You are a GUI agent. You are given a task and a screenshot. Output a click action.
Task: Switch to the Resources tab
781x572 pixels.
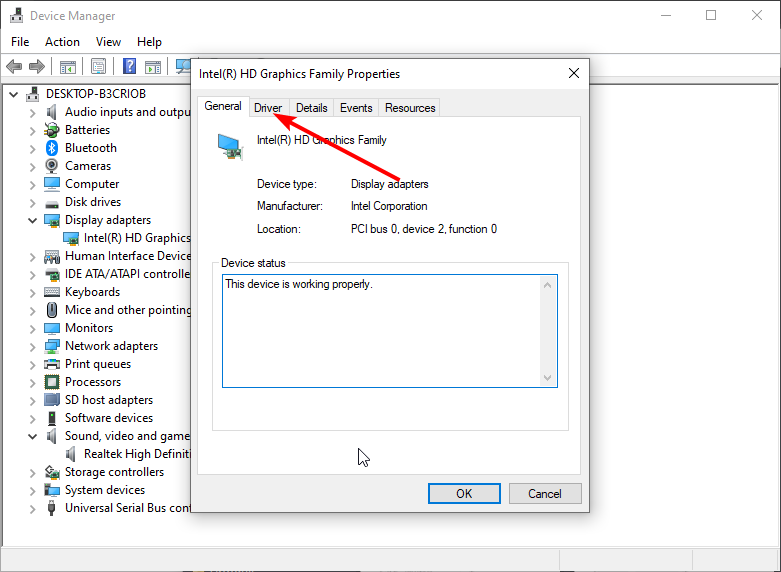click(x=410, y=108)
